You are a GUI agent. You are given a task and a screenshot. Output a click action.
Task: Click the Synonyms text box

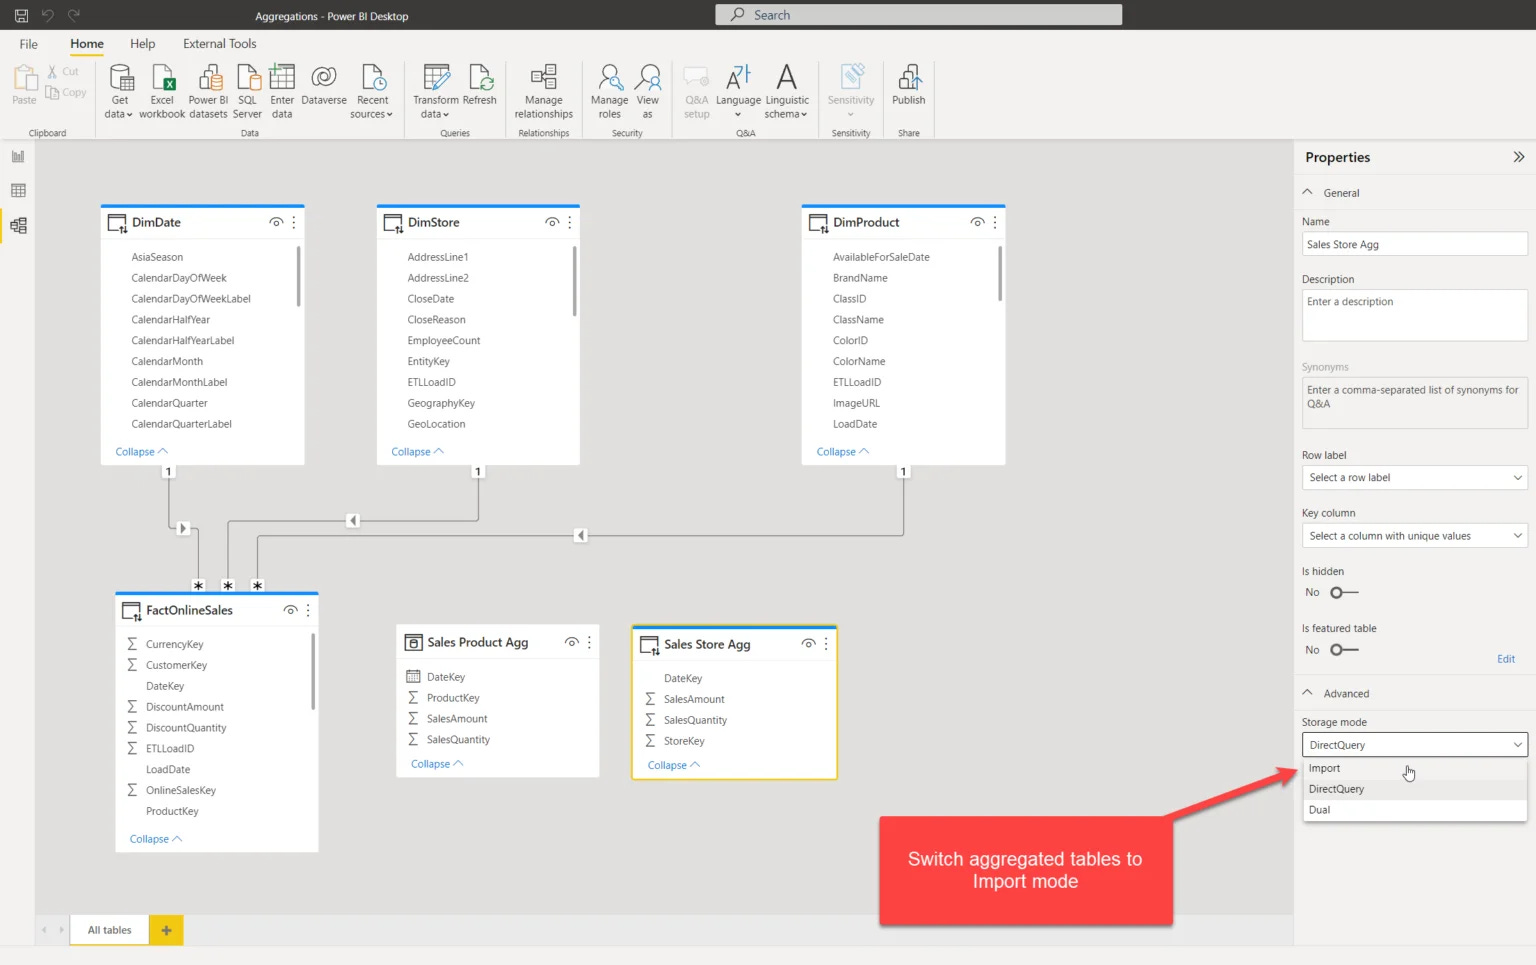[x=1414, y=404]
